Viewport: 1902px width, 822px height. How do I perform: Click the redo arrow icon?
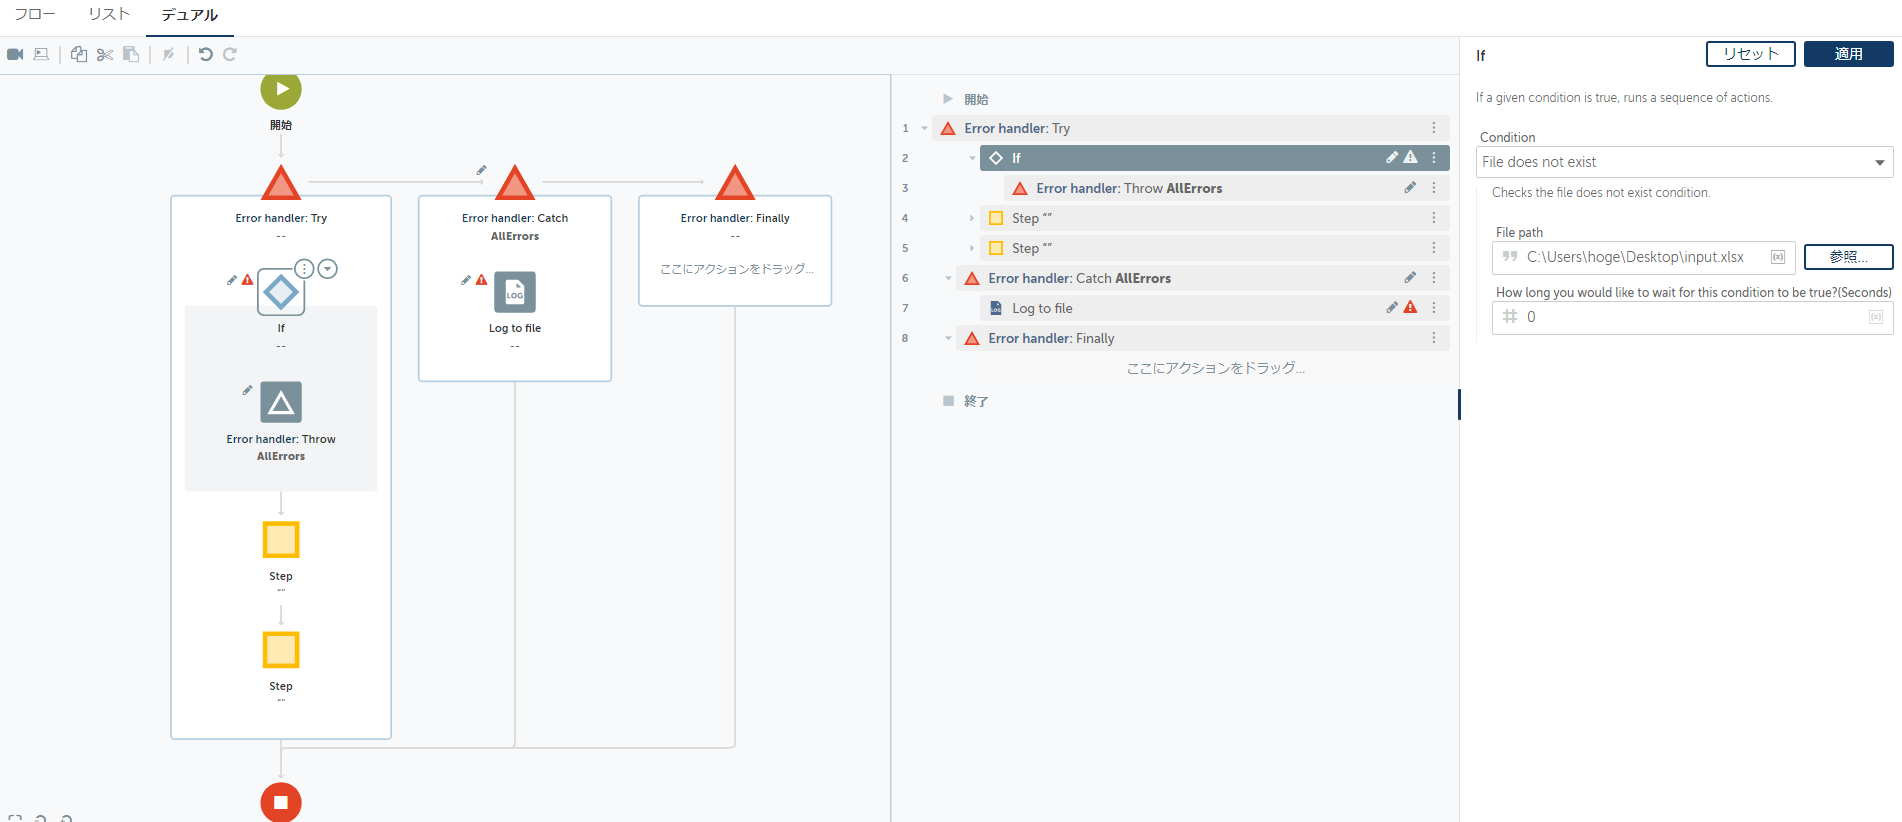click(230, 54)
